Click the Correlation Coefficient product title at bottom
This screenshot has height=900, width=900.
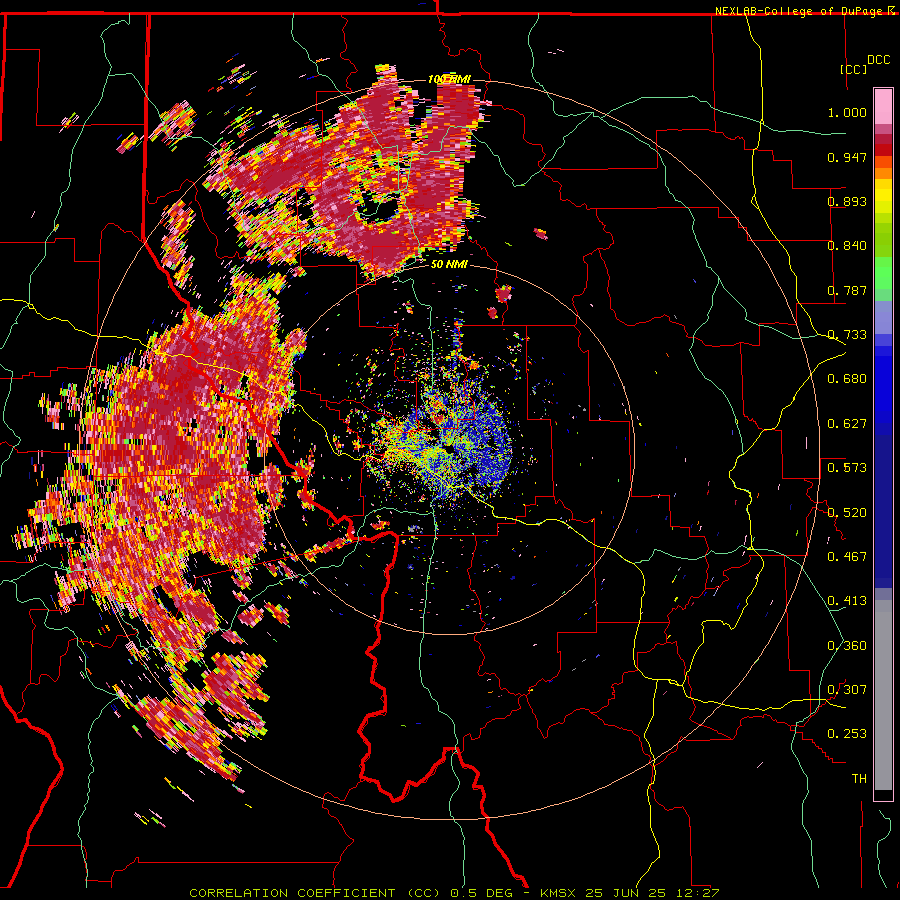click(315, 893)
